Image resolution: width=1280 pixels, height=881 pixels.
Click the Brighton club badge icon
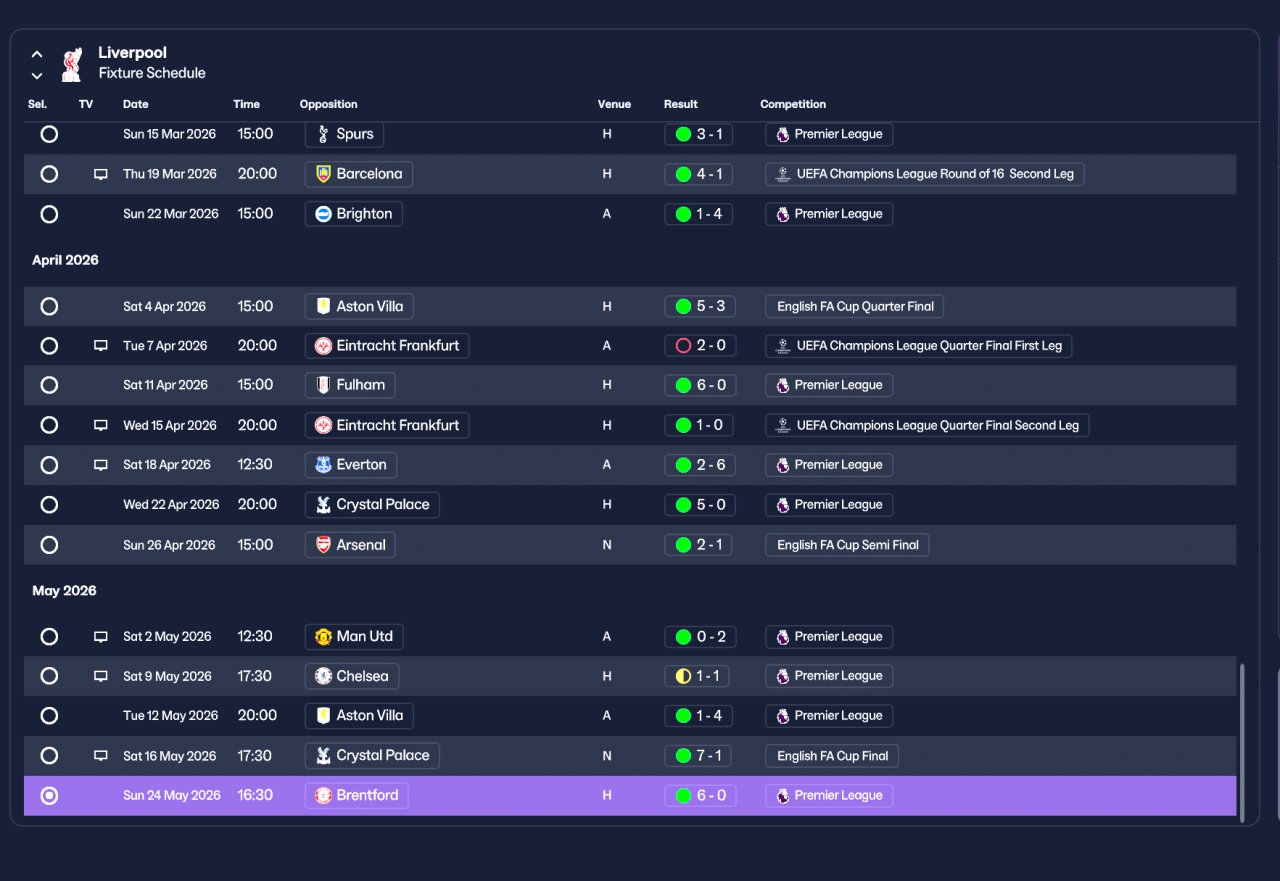coord(323,214)
